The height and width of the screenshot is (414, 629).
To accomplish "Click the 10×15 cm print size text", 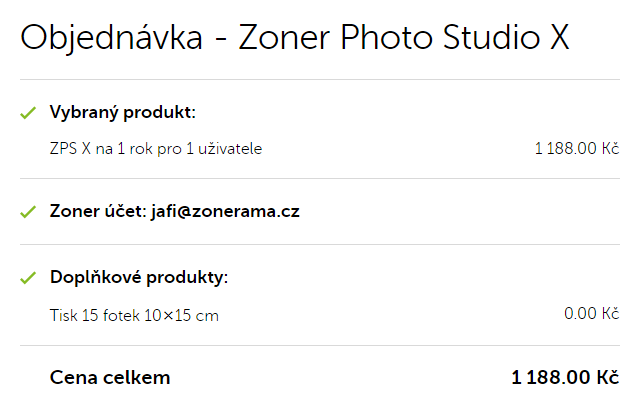I will [x=181, y=316].
